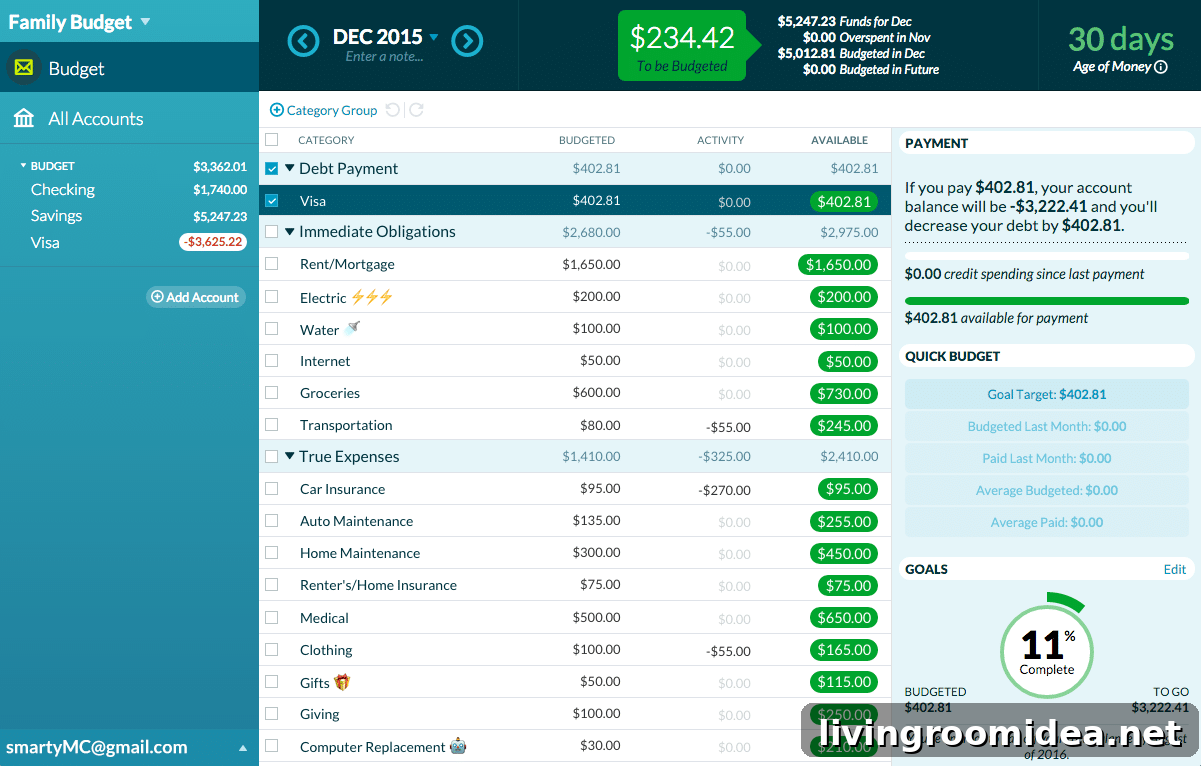
Task: Apply Paid Last Month quick budget
Action: coord(1047,458)
